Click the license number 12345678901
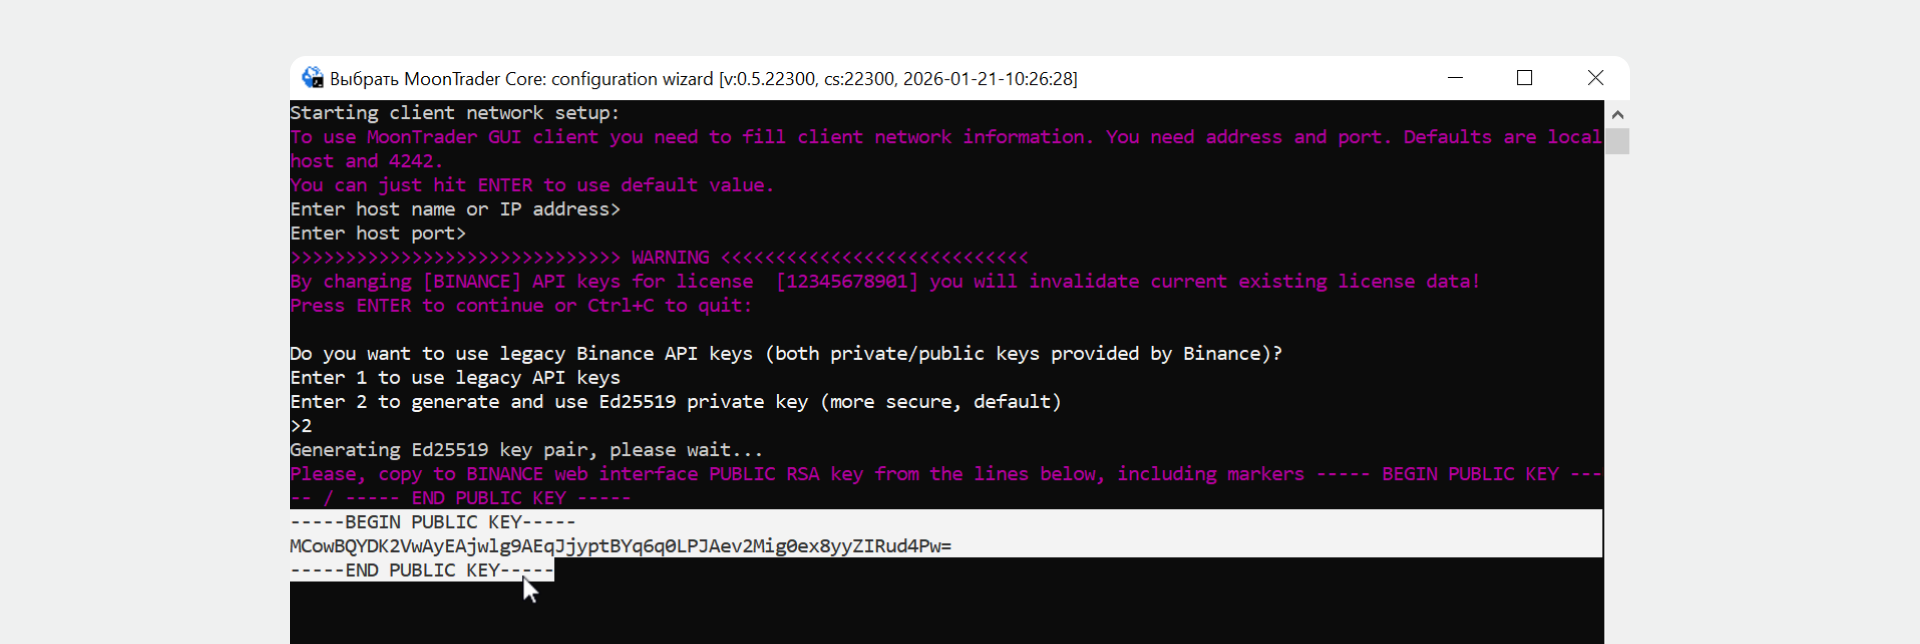 (847, 282)
